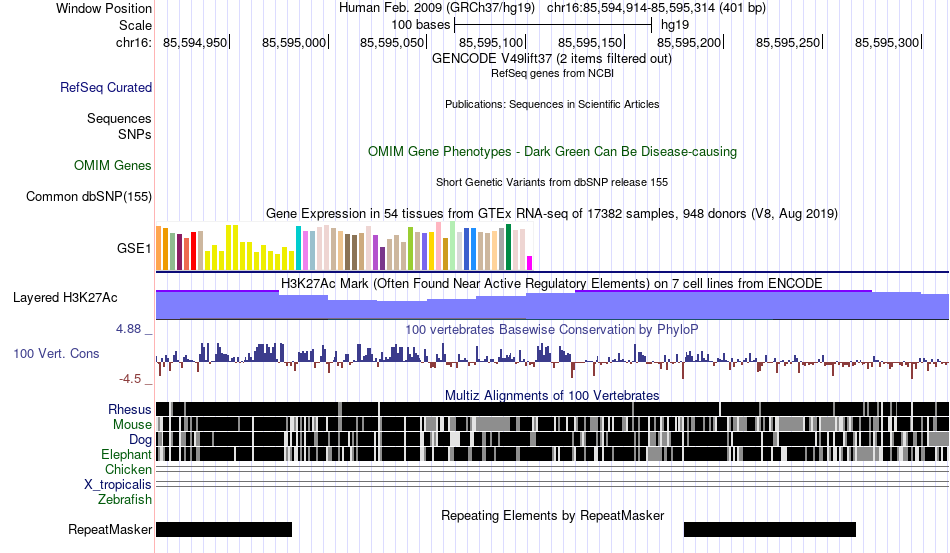Click the magenta bar in GTEx chart
The image size is (950, 553).
point(530,263)
